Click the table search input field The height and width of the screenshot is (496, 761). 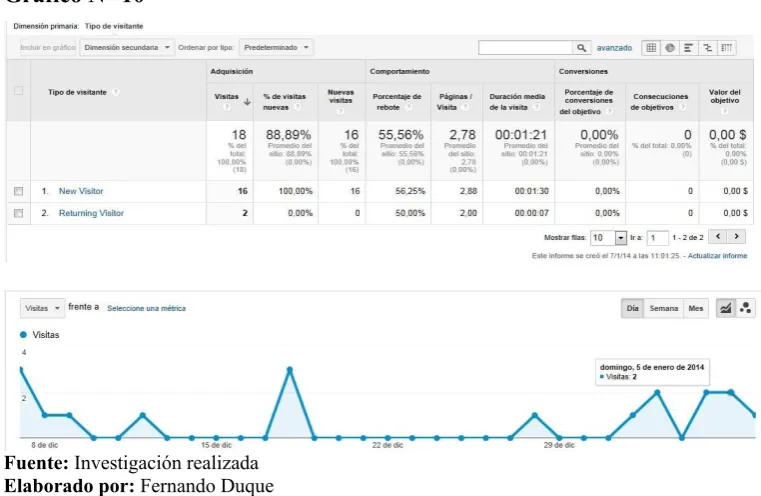[526, 48]
